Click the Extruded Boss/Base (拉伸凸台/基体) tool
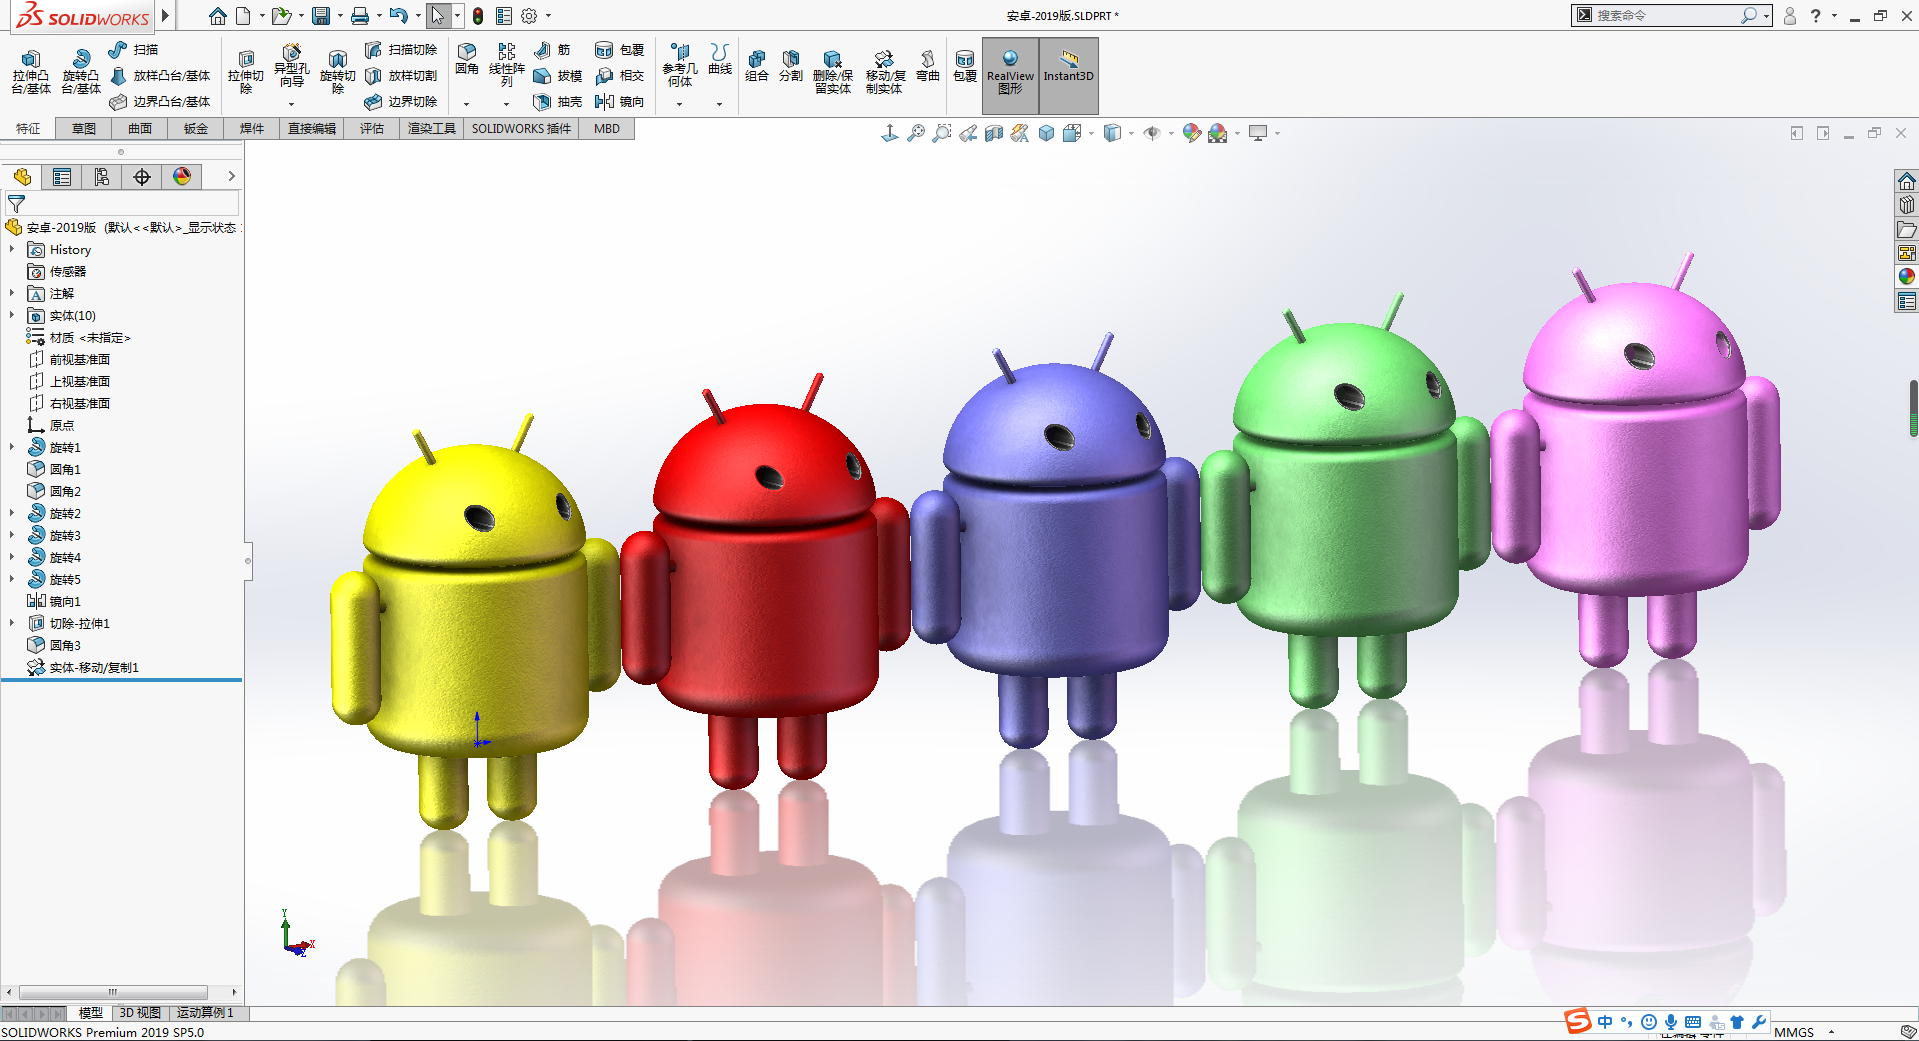The width and height of the screenshot is (1919, 1041). (x=31, y=72)
